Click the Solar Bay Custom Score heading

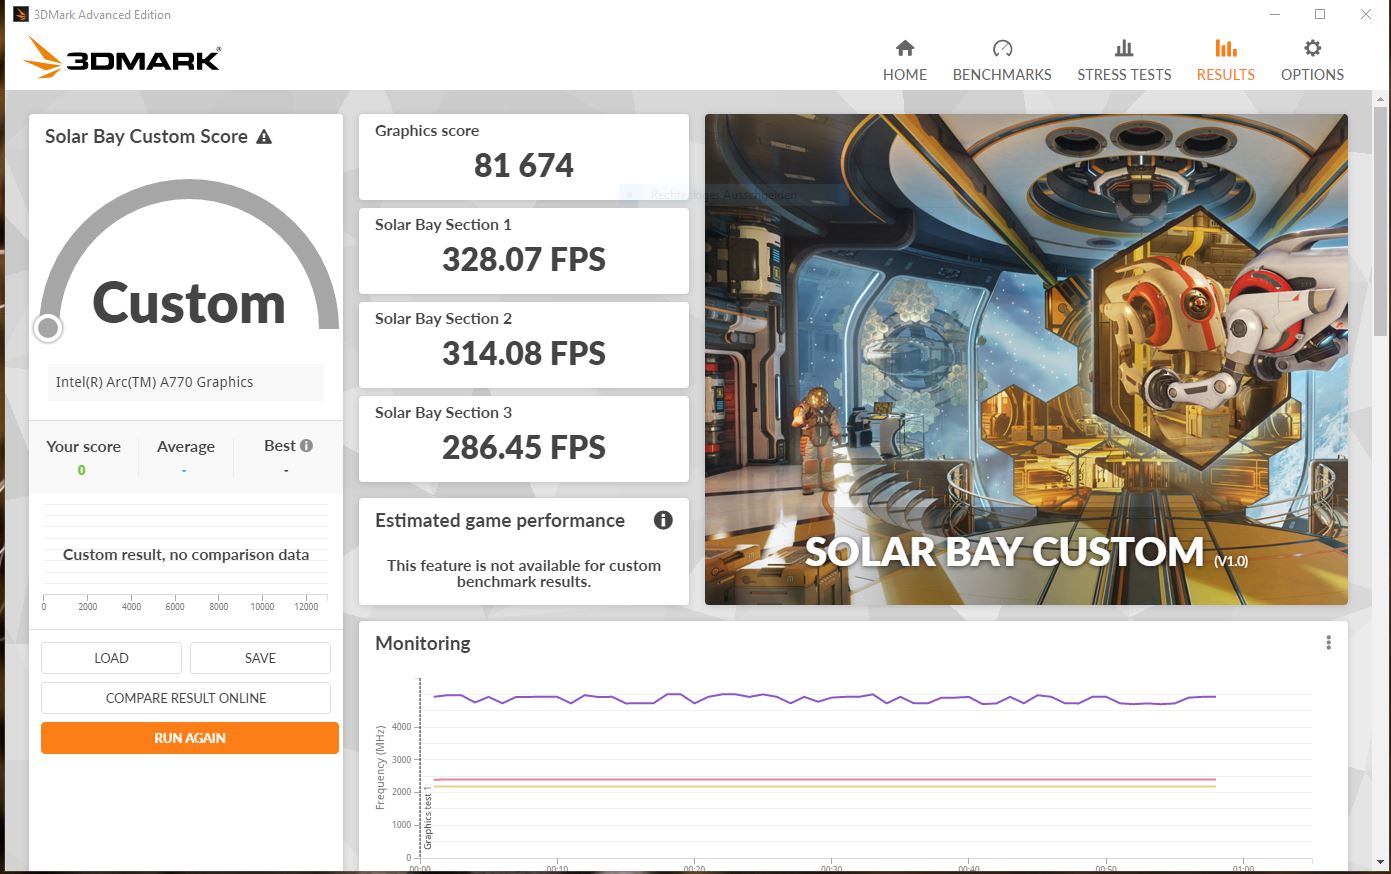[146, 137]
